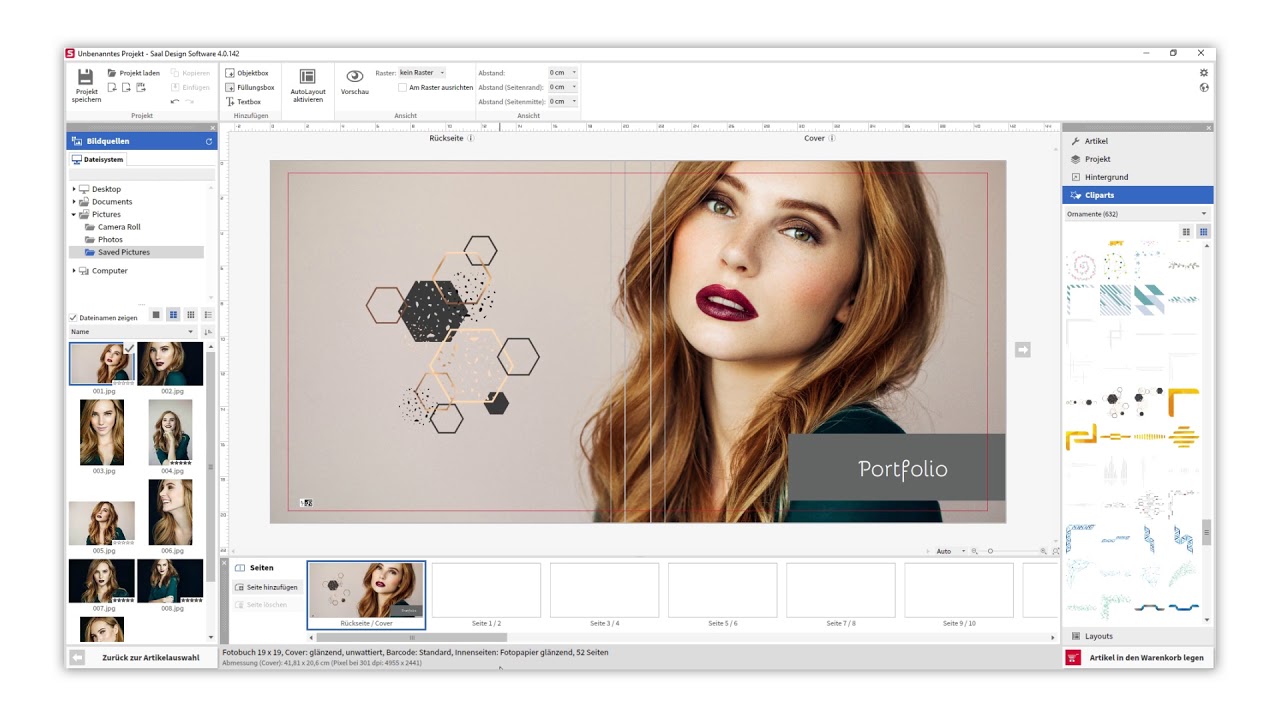Click the undo arrow in Projekt group
The width and height of the screenshot is (1280, 720).
pyautogui.click(x=175, y=101)
